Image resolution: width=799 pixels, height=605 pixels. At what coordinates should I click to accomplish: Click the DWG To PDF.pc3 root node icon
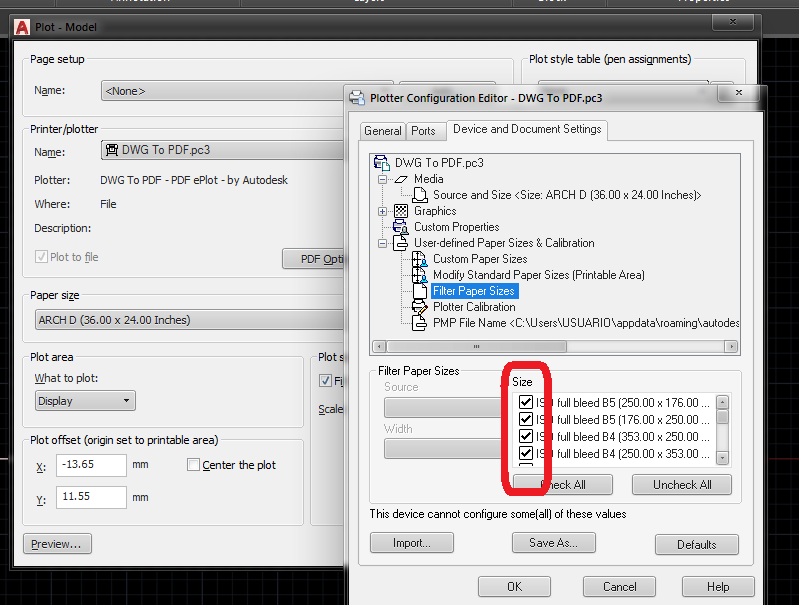[x=382, y=163]
